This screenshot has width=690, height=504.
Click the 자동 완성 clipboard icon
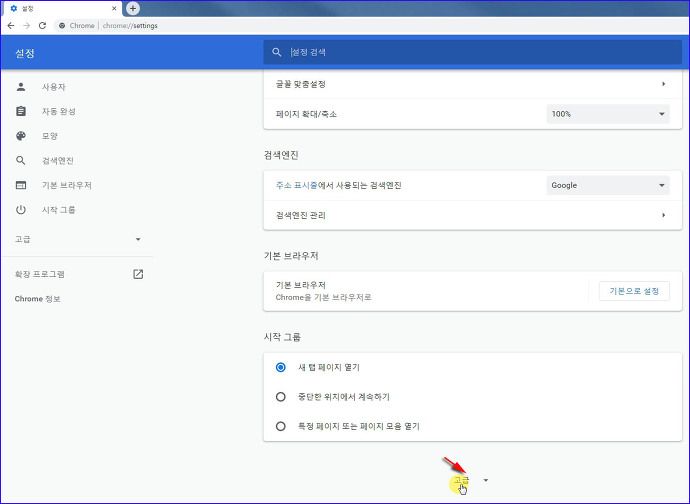pos(21,111)
